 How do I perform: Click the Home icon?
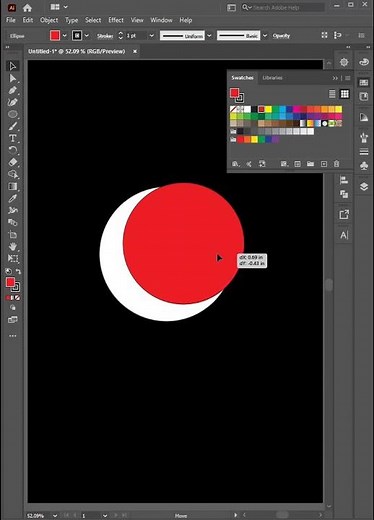pos(27,8)
